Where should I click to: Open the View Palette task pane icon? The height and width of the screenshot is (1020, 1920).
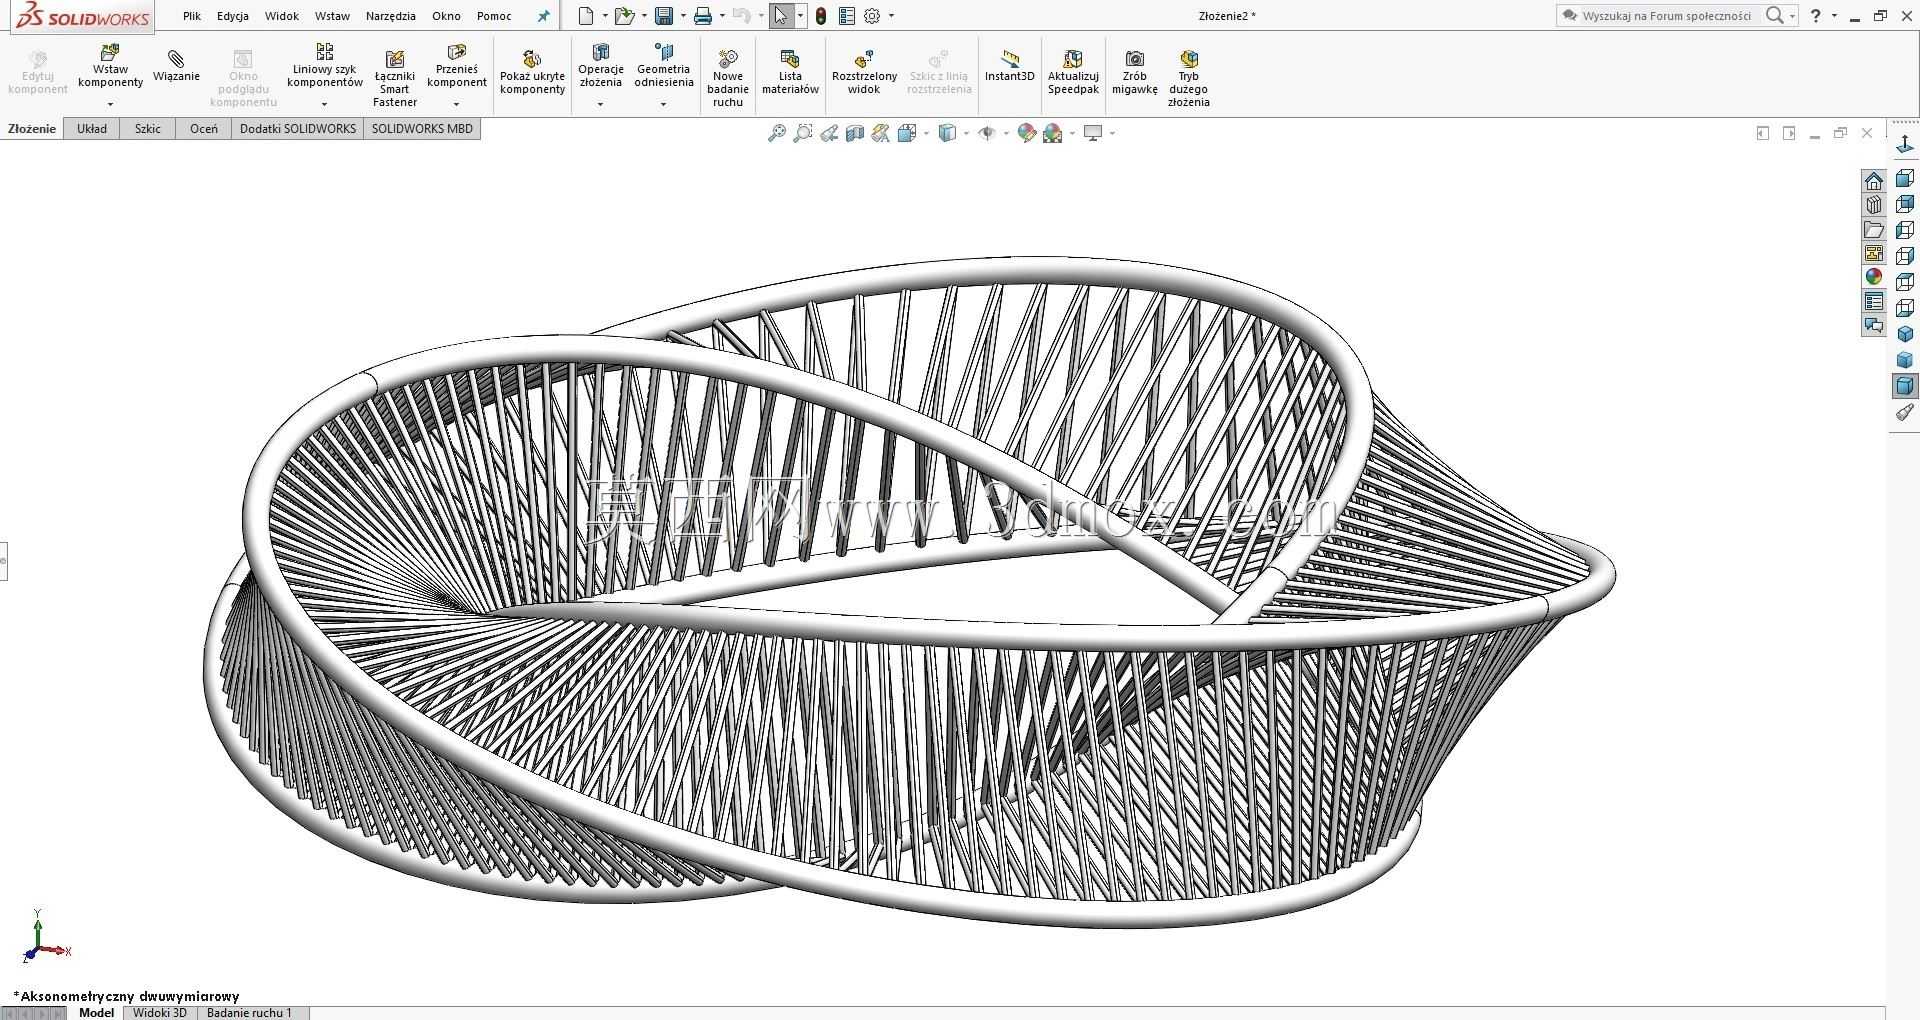pos(1874,253)
